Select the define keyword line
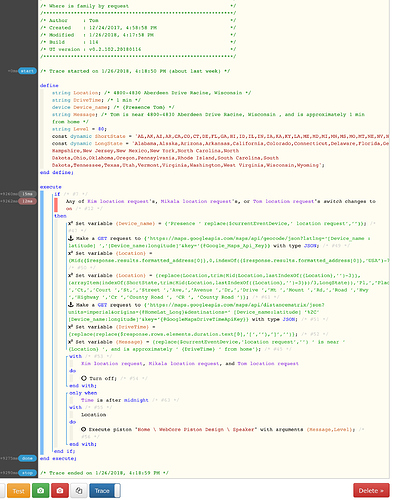 pyautogui.click(x=49, y=86)
